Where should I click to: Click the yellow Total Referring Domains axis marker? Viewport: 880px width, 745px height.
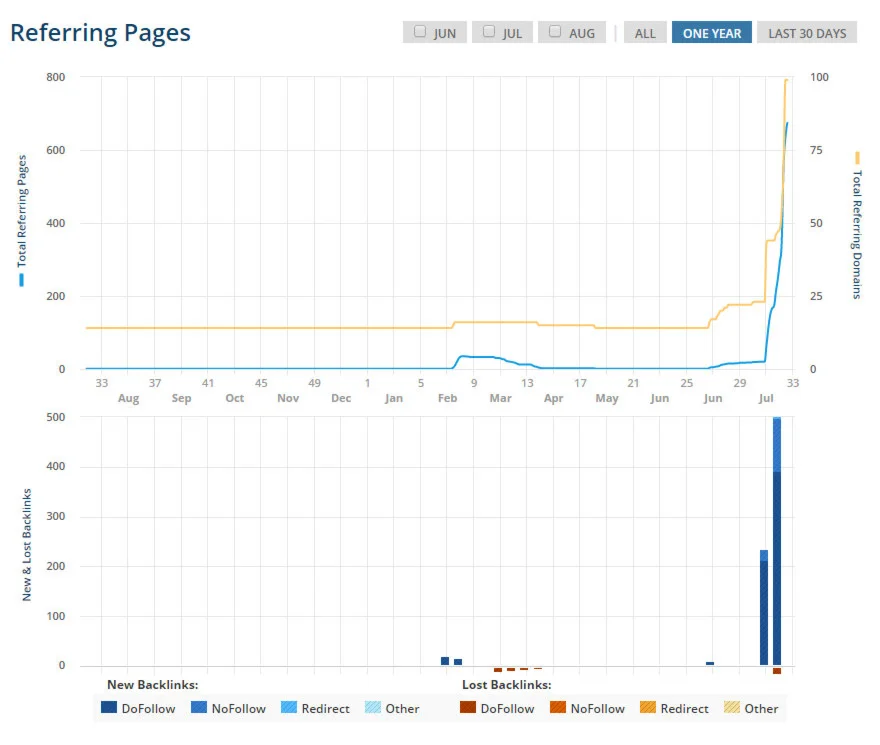point(857,158)
